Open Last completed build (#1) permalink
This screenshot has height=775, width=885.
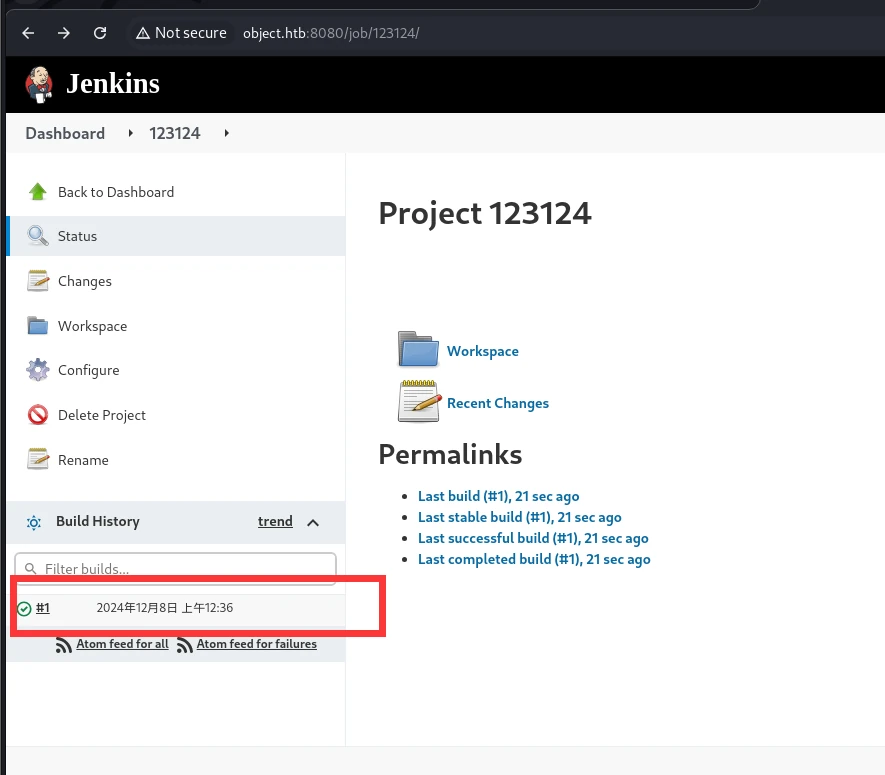click(x=534, y=559)
